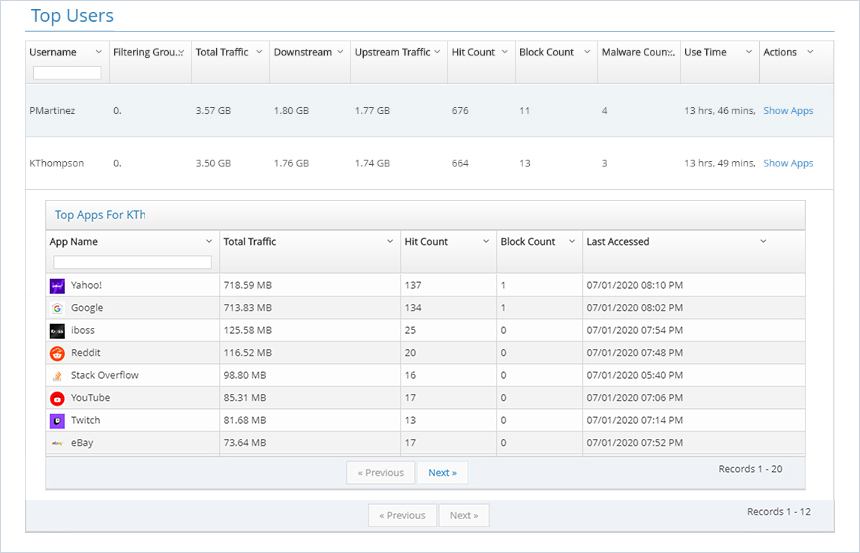This screenshot has height=553, width=860.
Task: Select the KThompson username cell
Action: pyautogui.click(x=56, y=163)
